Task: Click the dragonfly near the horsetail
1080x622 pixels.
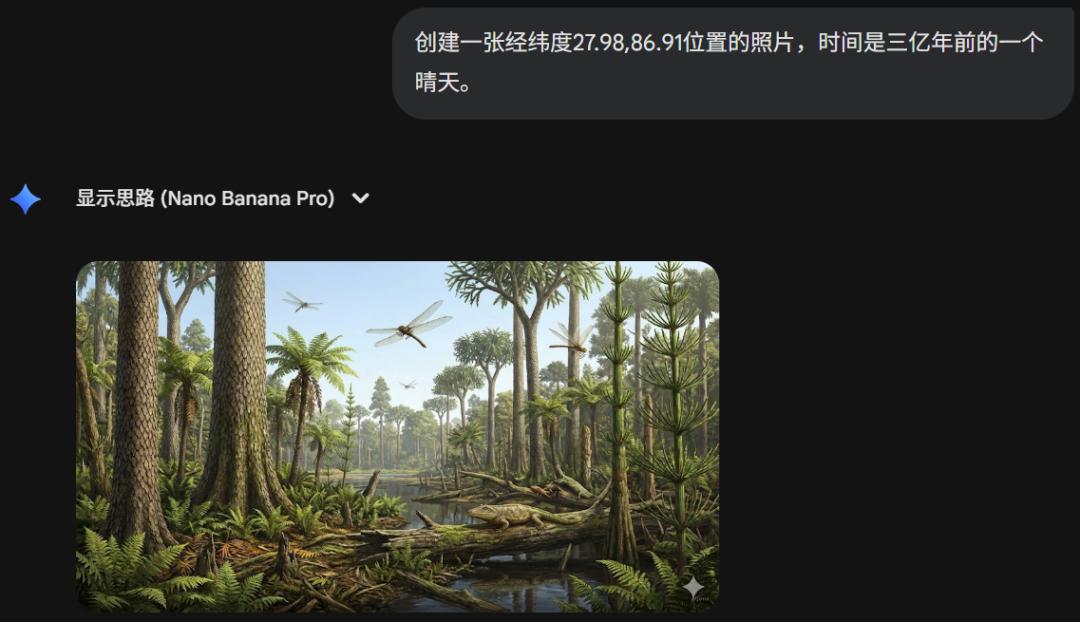Action: (570, 338)
